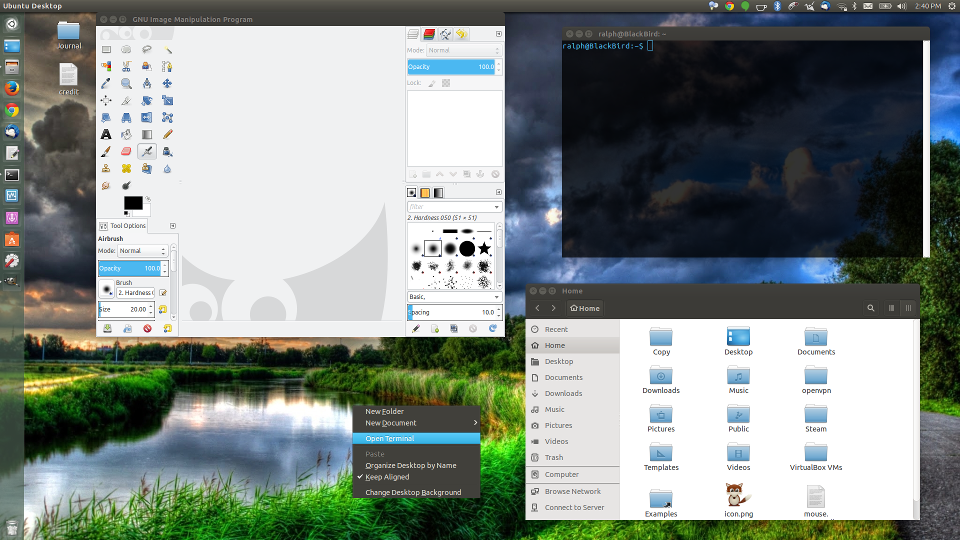Screen dimensions: 960x540
Task: Select the Move tool
Action: click(167, 83)
